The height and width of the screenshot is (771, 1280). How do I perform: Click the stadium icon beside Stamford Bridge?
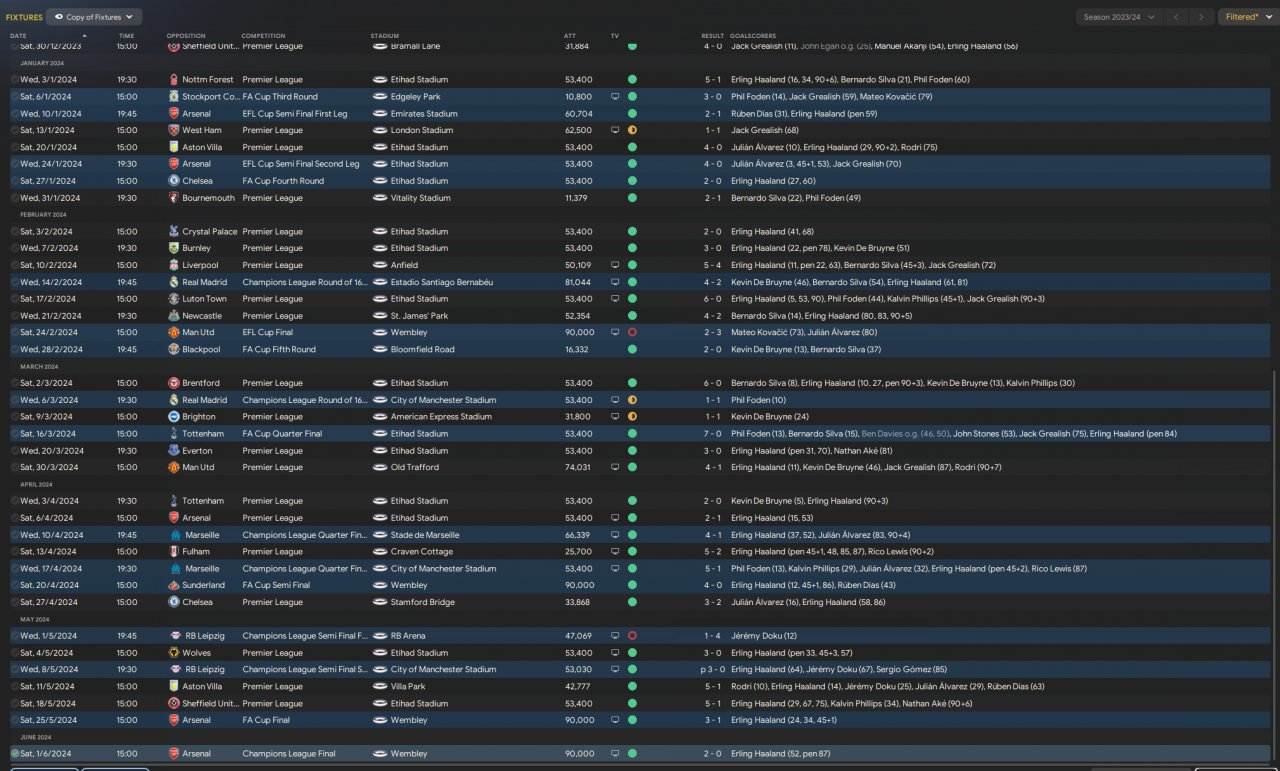pos(380,602)
